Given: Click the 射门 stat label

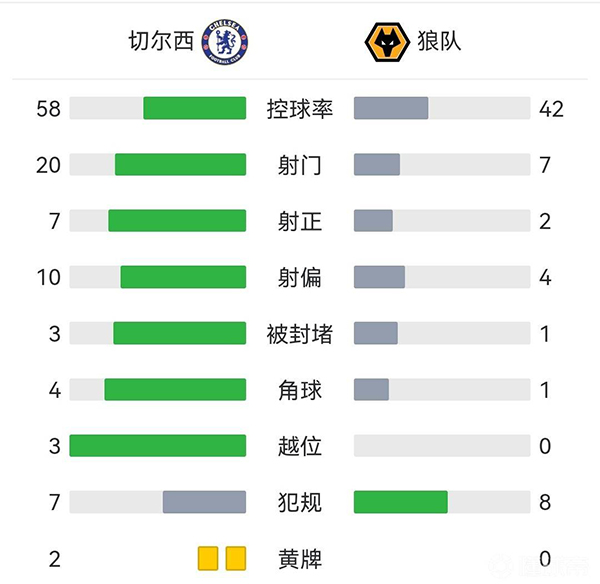Looking at the screenshot, I should pos(299,165).
